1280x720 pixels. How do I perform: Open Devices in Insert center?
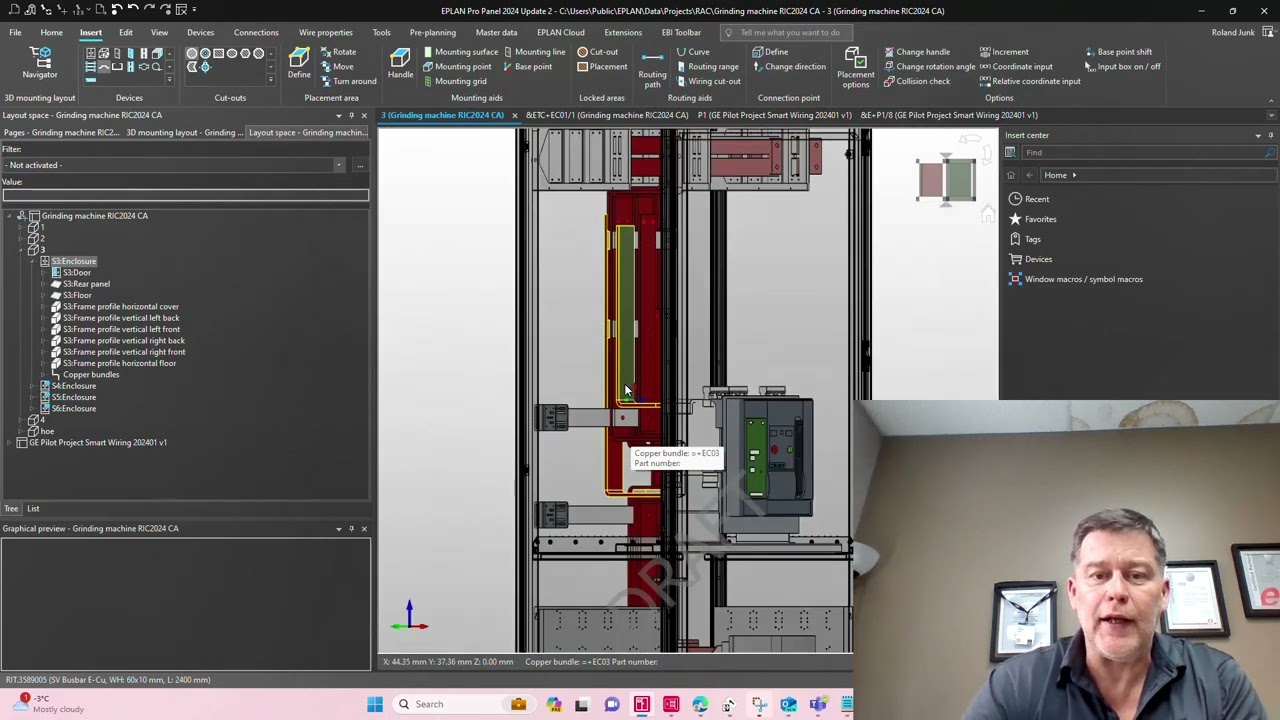coord(1031,259)
